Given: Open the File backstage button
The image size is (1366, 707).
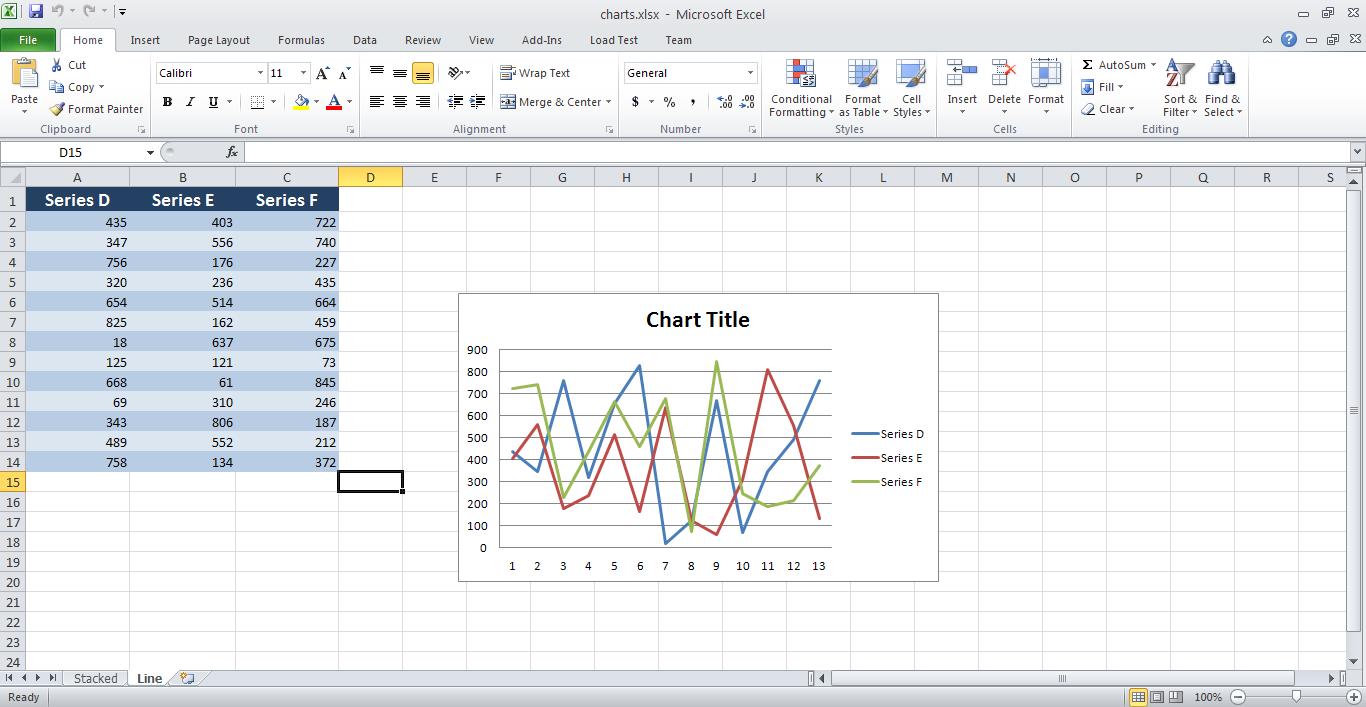Looking at the screenshot, I should point(28,40).
